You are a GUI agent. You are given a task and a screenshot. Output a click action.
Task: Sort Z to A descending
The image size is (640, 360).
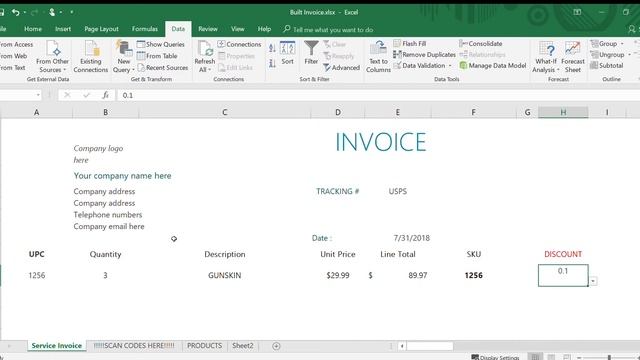[x=272, y=63]
